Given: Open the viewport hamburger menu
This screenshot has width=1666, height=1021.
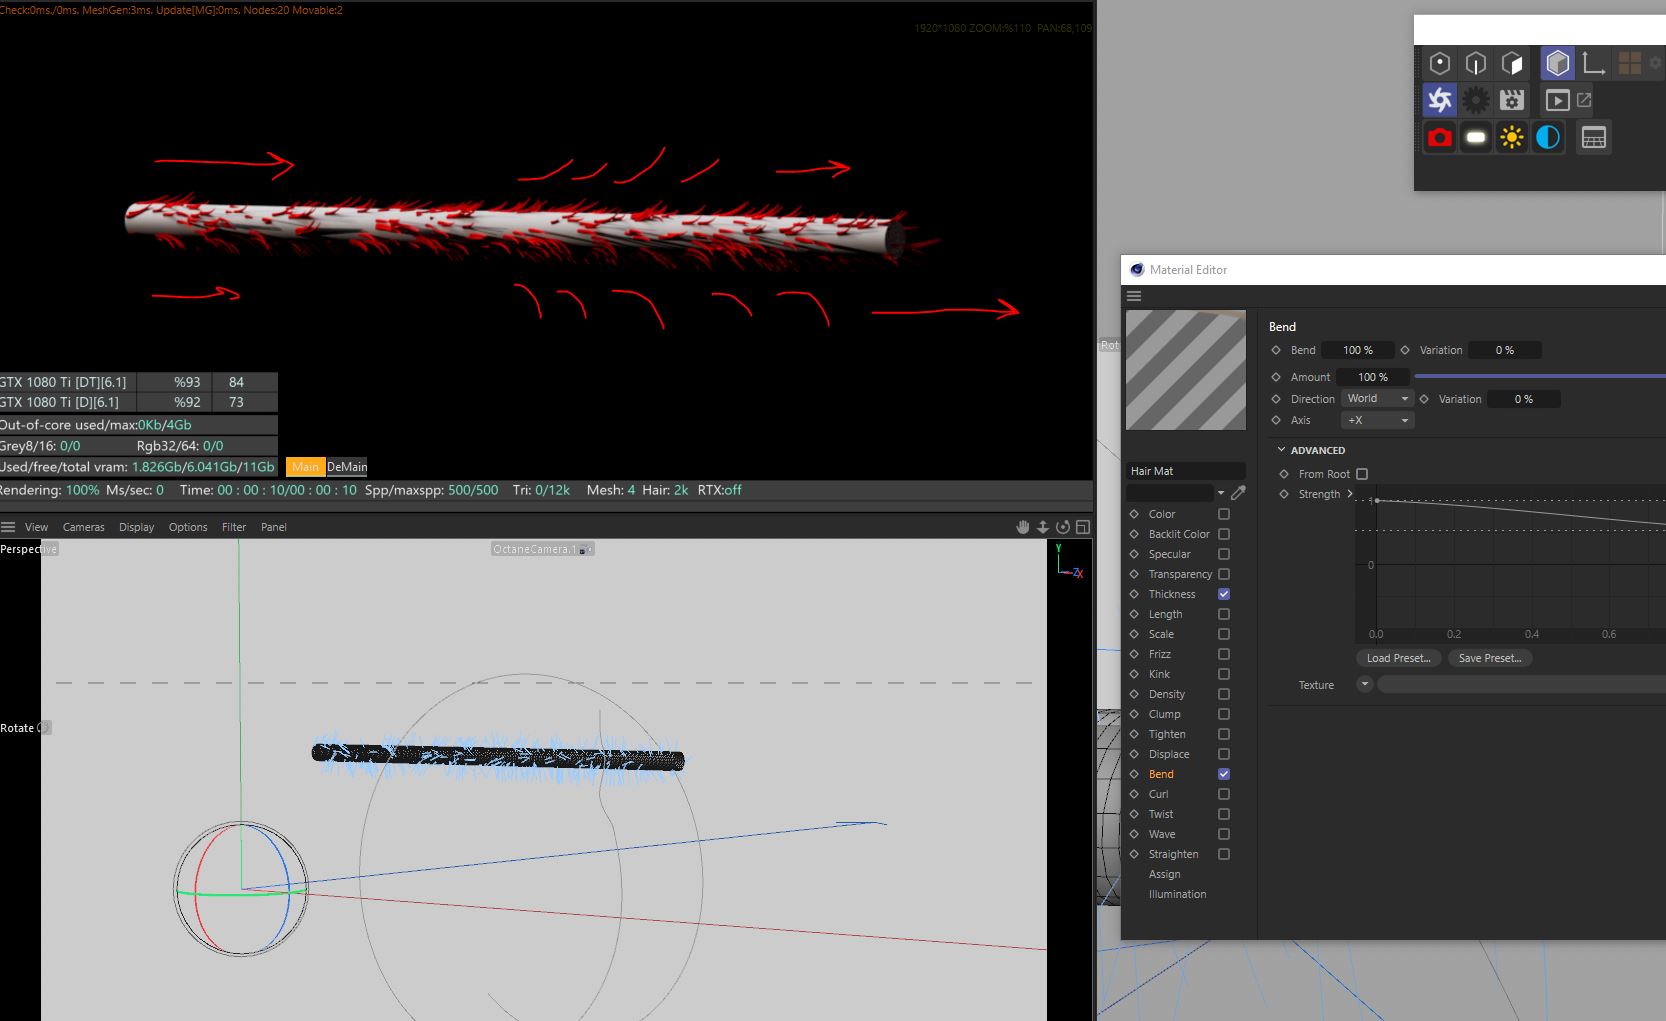Looking at the screenshot, I should pos(8,527).
